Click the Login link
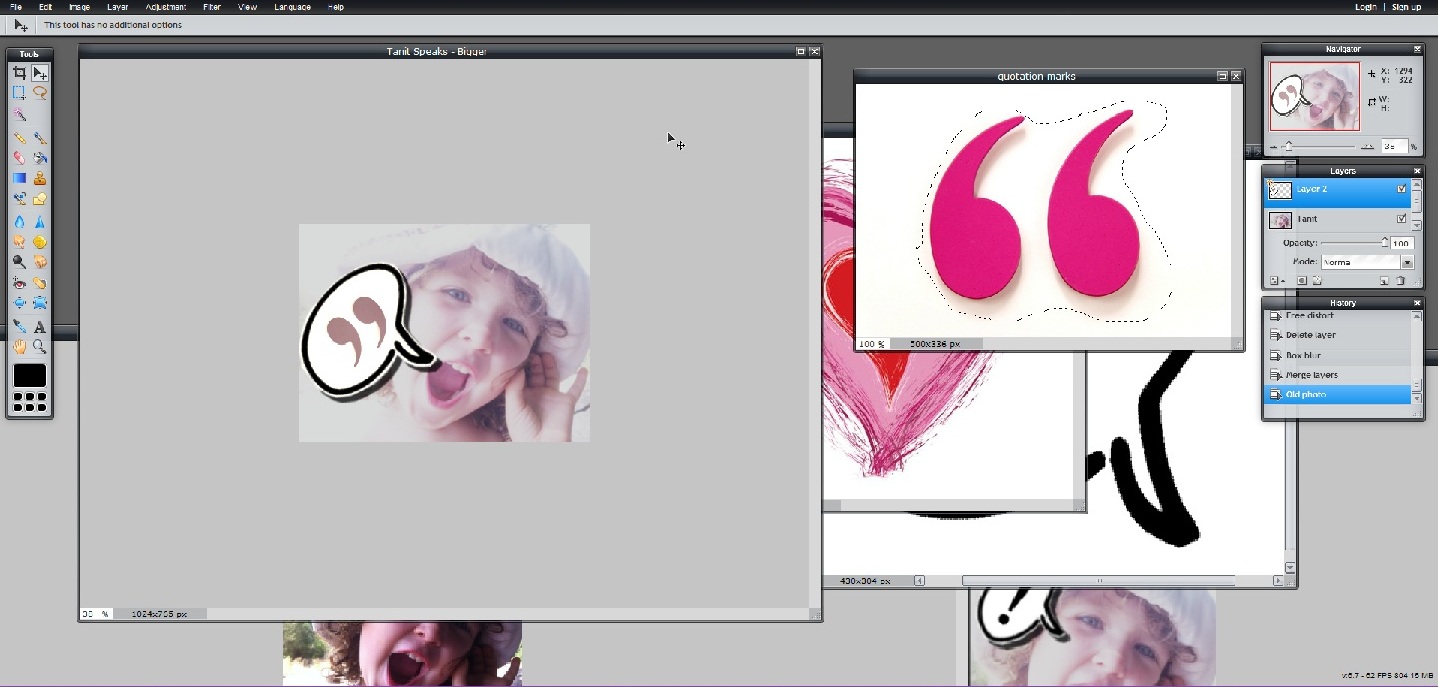Viewport: 1439px width, 687px height. [1365, 7]
